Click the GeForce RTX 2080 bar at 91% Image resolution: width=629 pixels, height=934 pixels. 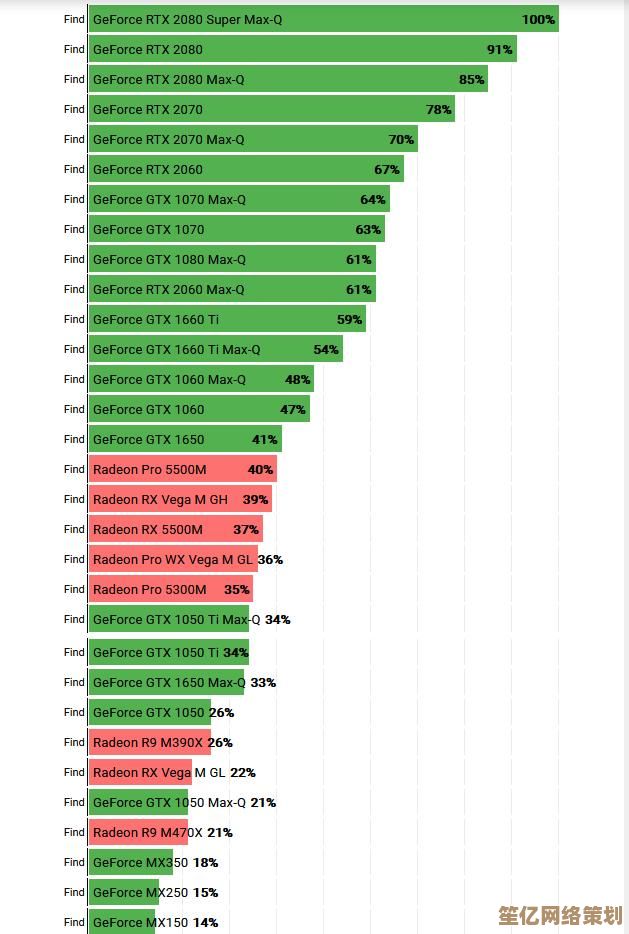[302, 49]
